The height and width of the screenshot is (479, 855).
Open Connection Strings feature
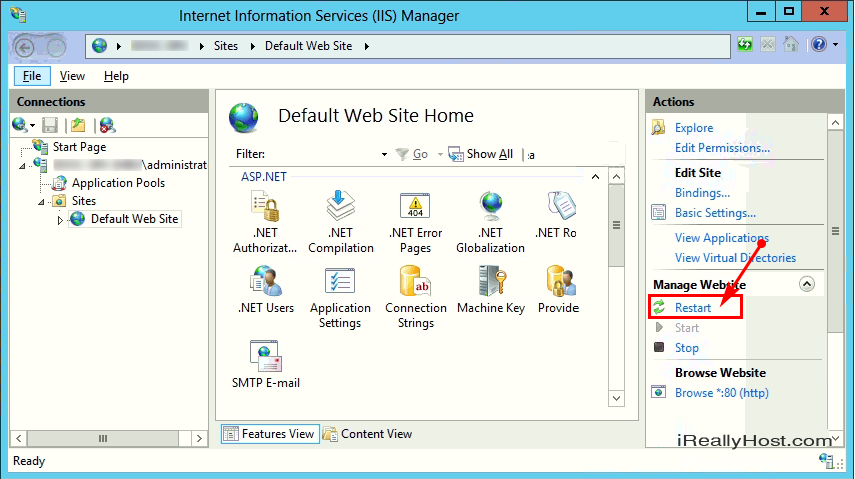click(416, 298)
